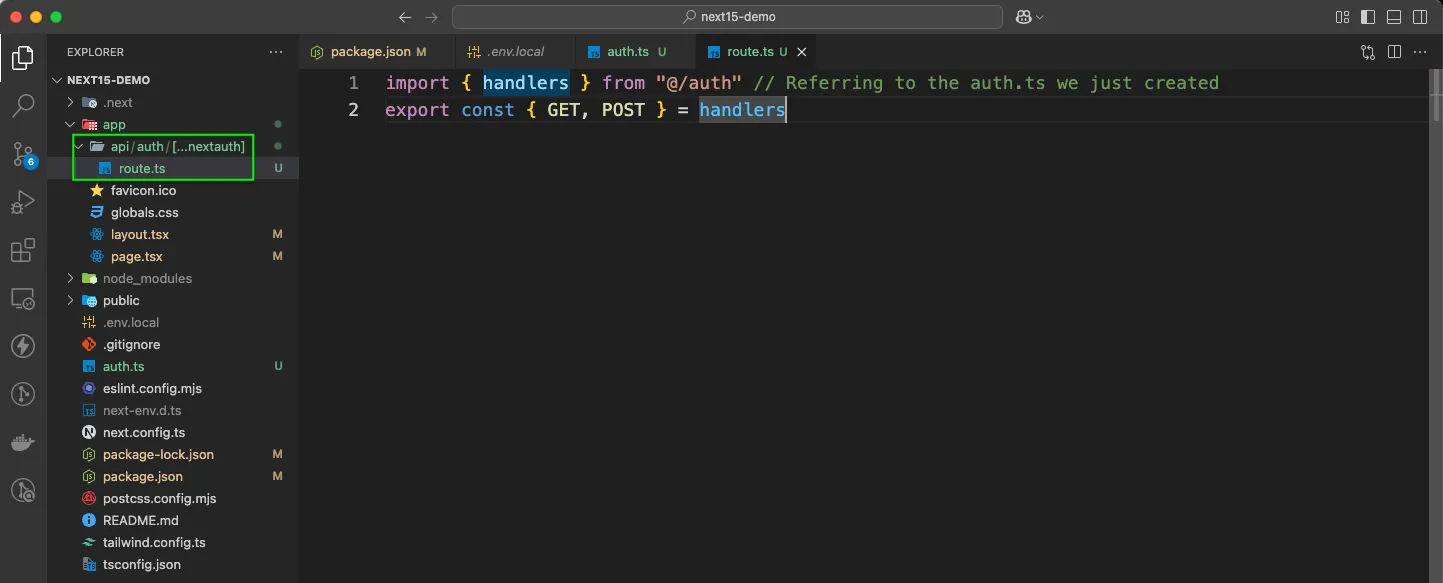This screenshot has width=1443, height=583.
Task: Open globals.css in the explorer
Action: 144,212
